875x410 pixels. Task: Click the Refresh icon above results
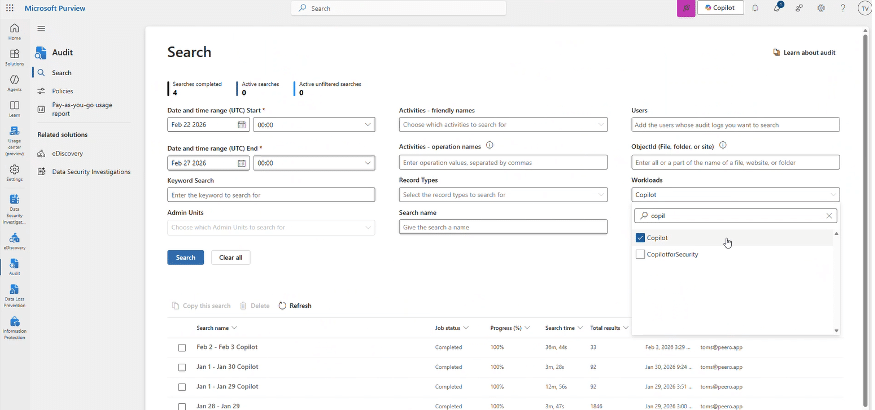coord(282,305)
